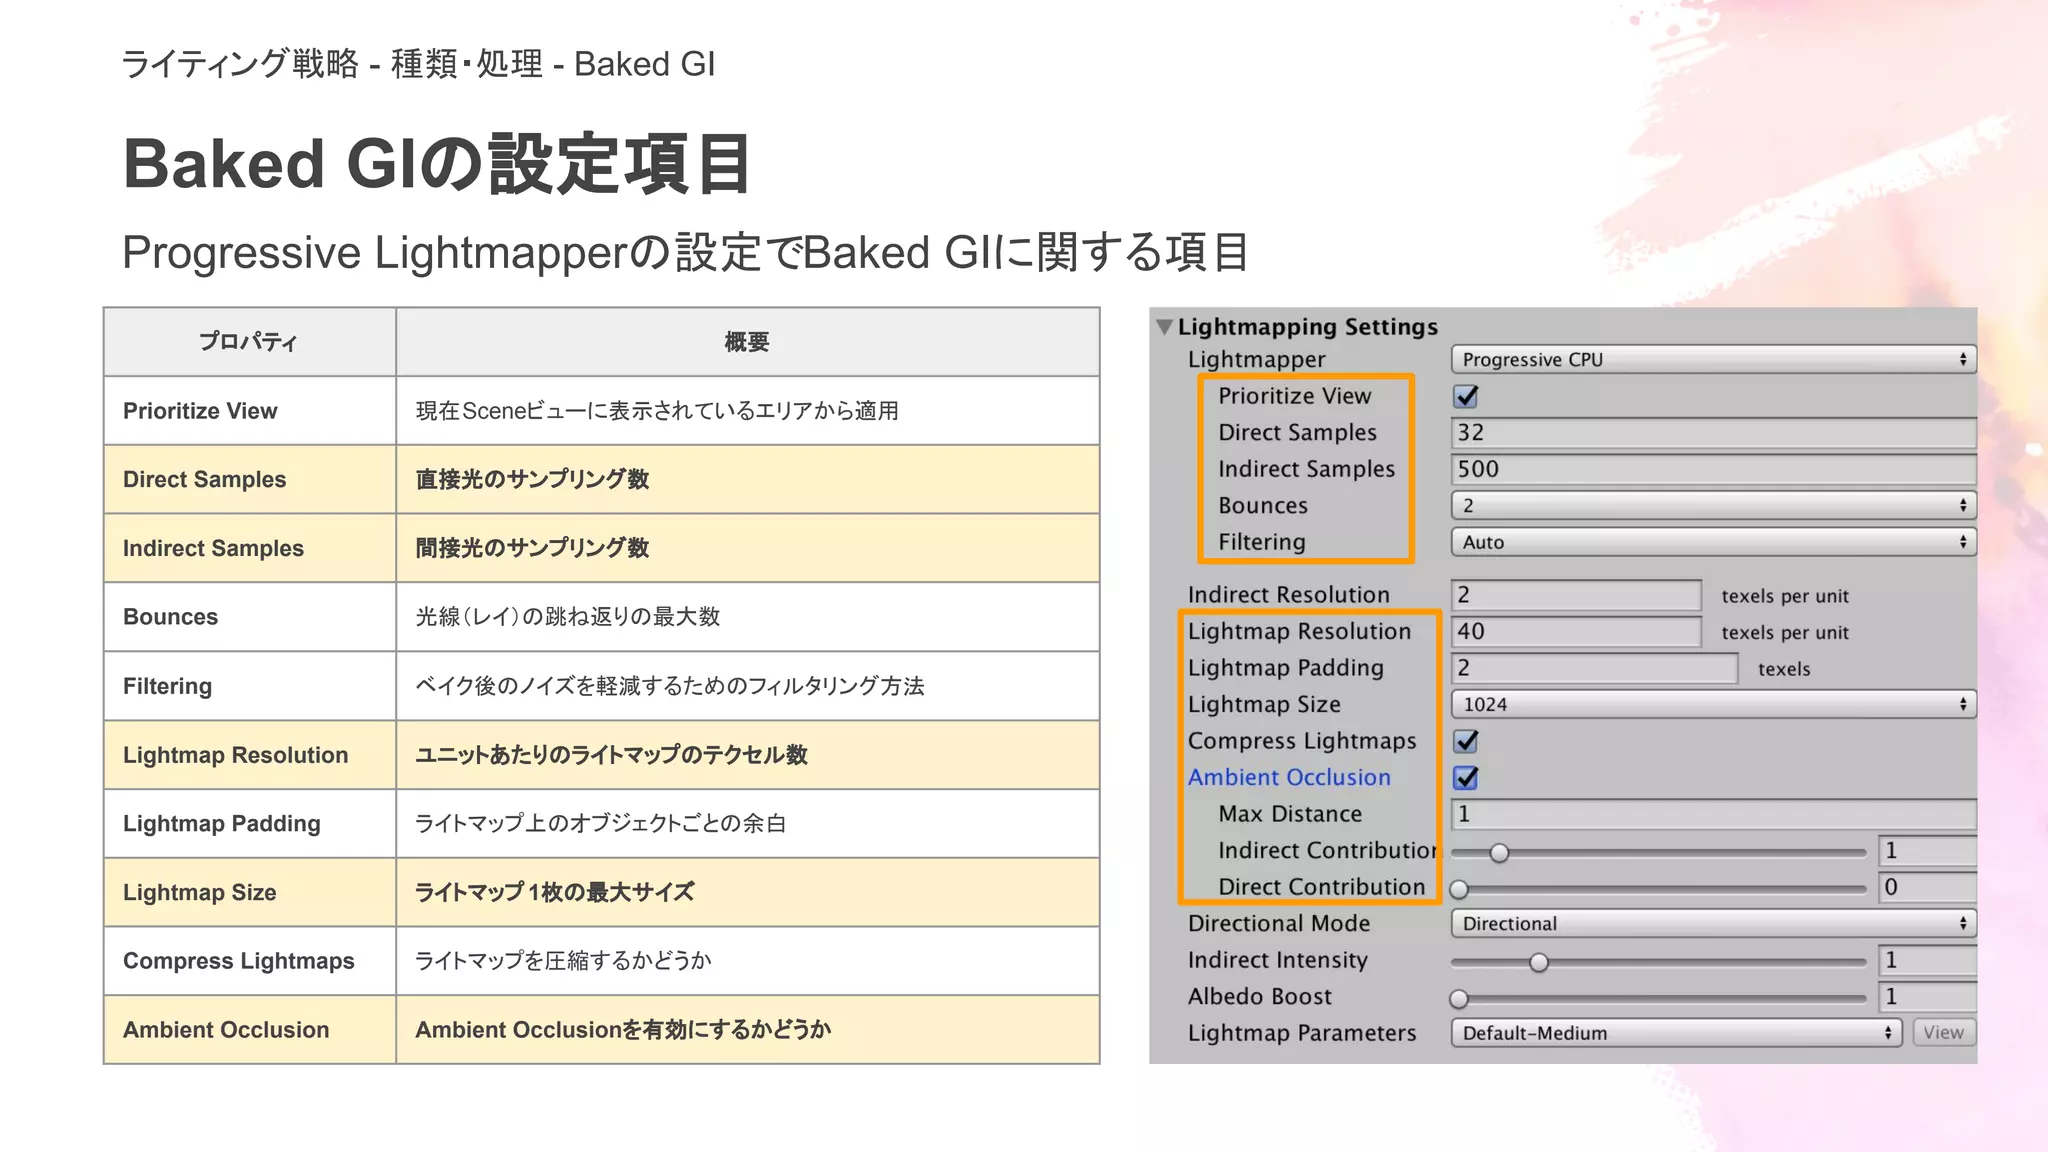Open the Lightmap Size dropdown showing 1024
This screenshot has height=1152, width=2048.
pyautogui.click(x=1713, y=704)
